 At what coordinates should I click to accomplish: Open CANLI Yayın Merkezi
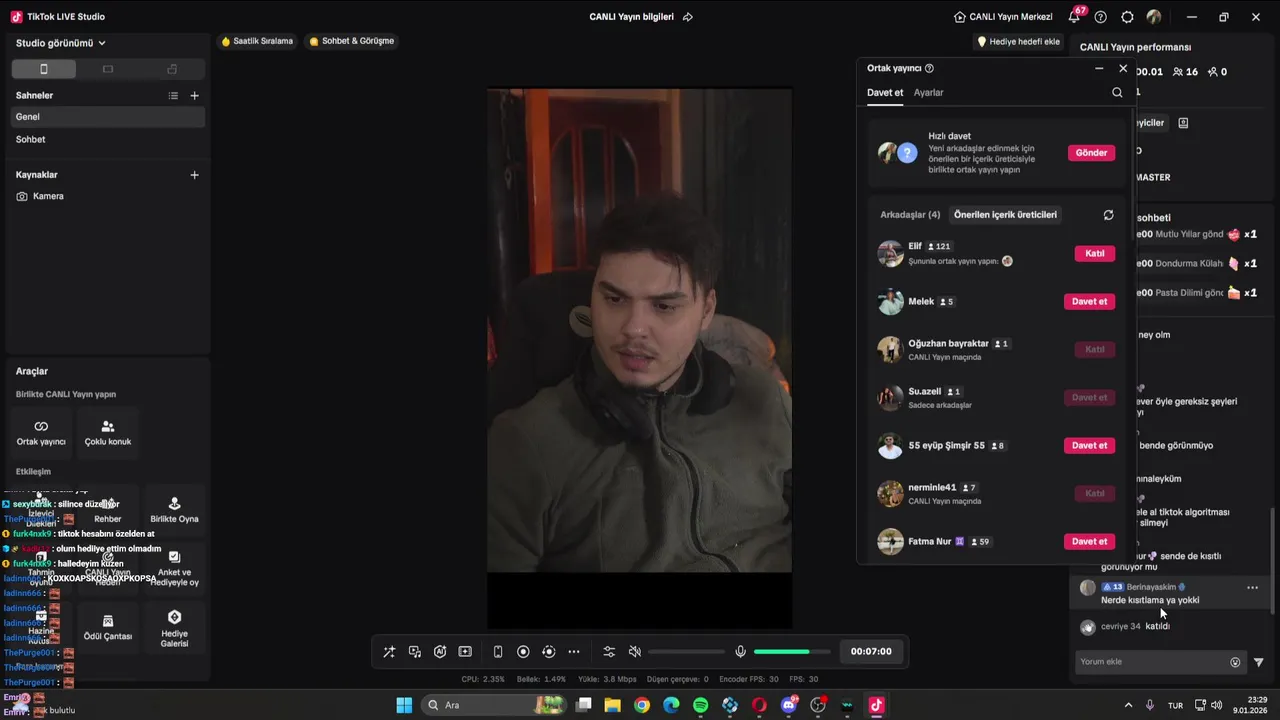[1003, 17]
